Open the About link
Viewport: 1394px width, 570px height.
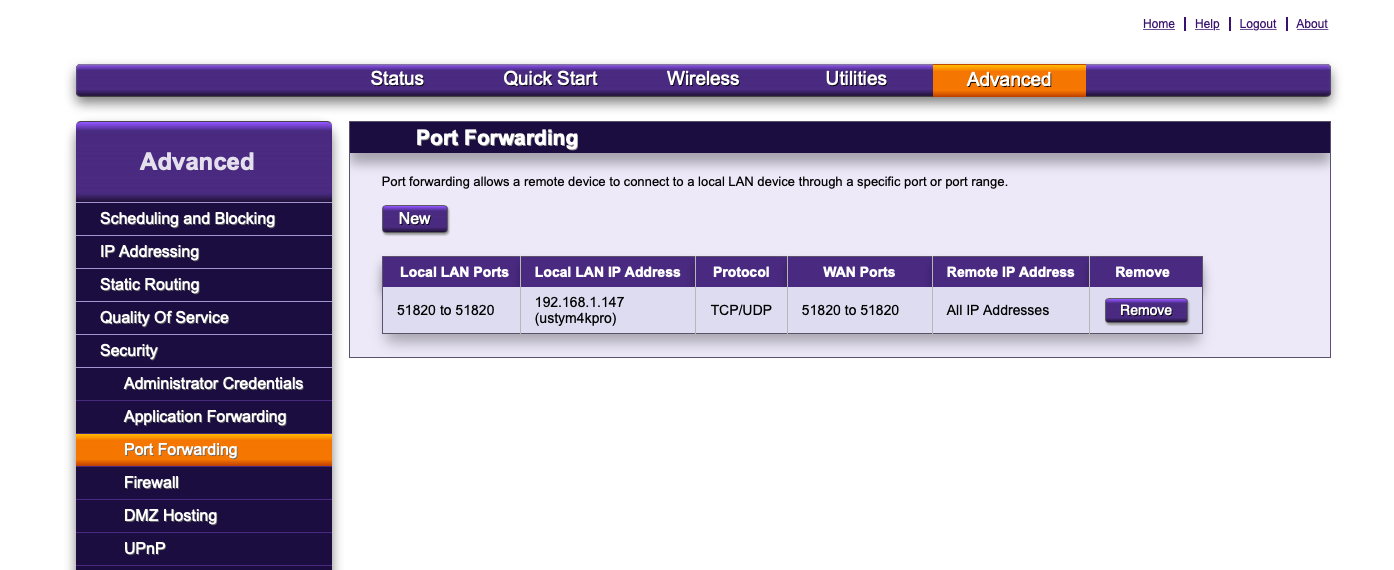point(1311,24)
